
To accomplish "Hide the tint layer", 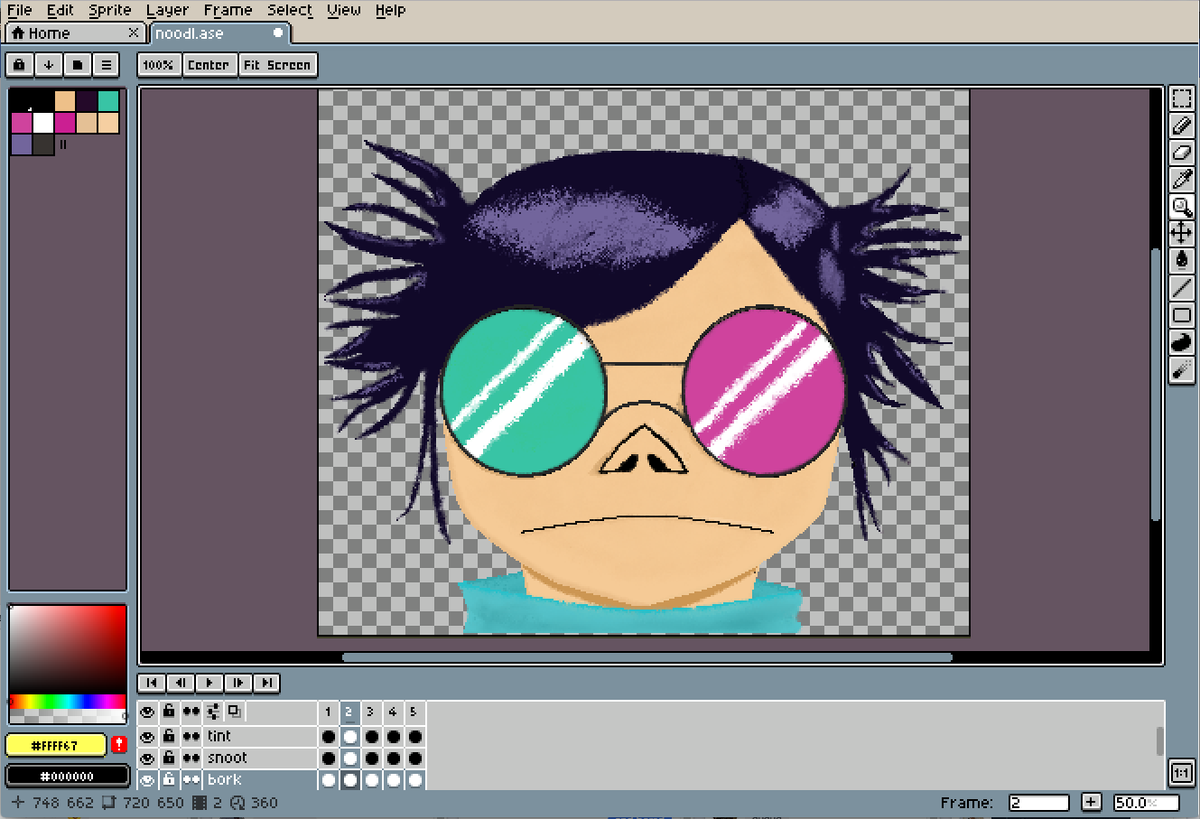I will click(x=147, y=736).
